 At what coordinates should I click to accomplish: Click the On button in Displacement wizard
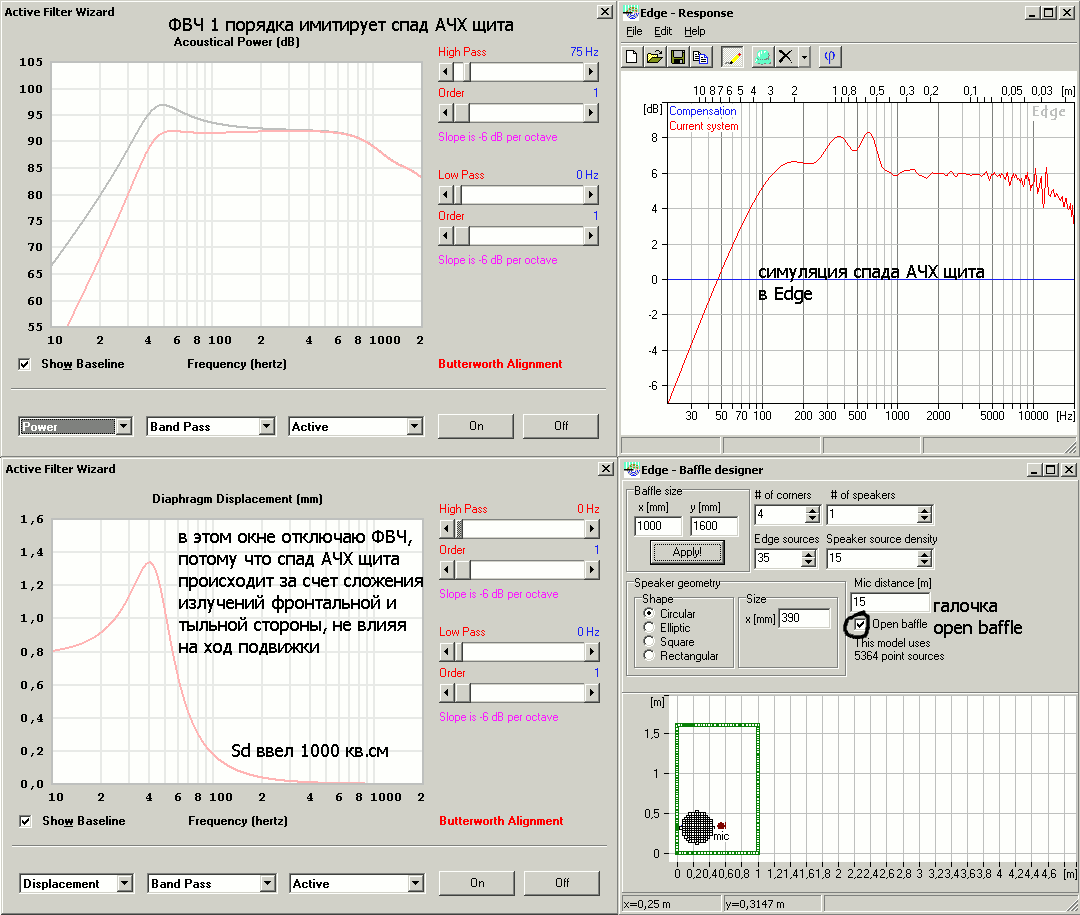point(477,883)
